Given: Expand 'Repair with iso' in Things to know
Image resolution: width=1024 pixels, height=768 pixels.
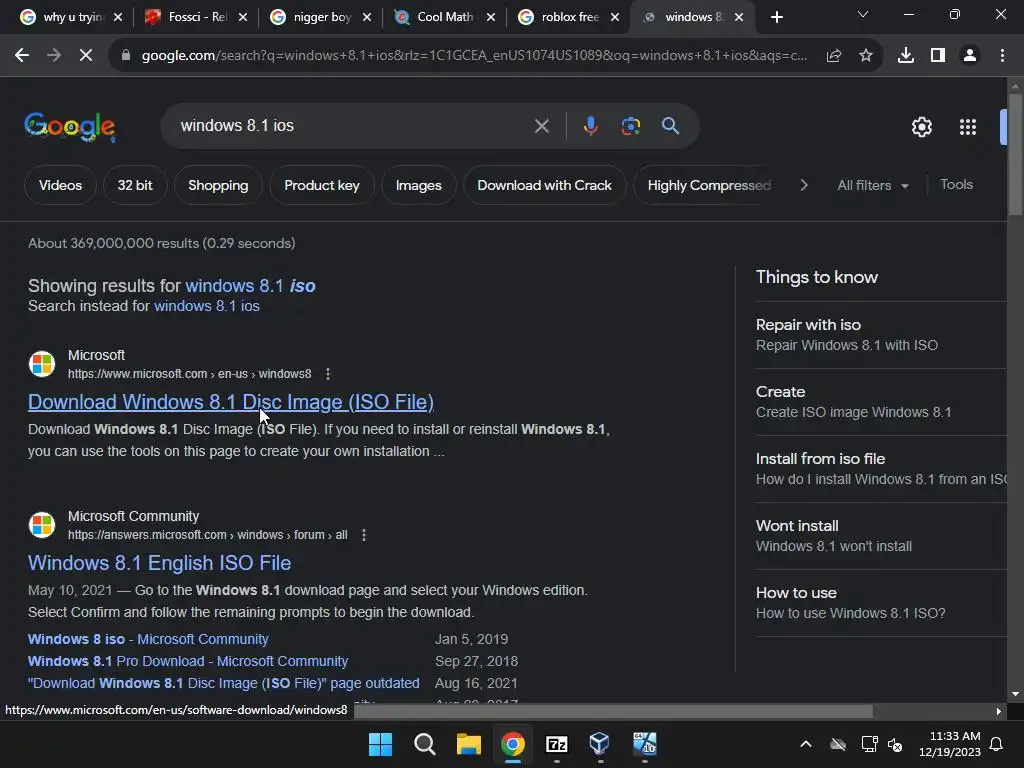Looking at the screenshot, I should click(881, 335).
